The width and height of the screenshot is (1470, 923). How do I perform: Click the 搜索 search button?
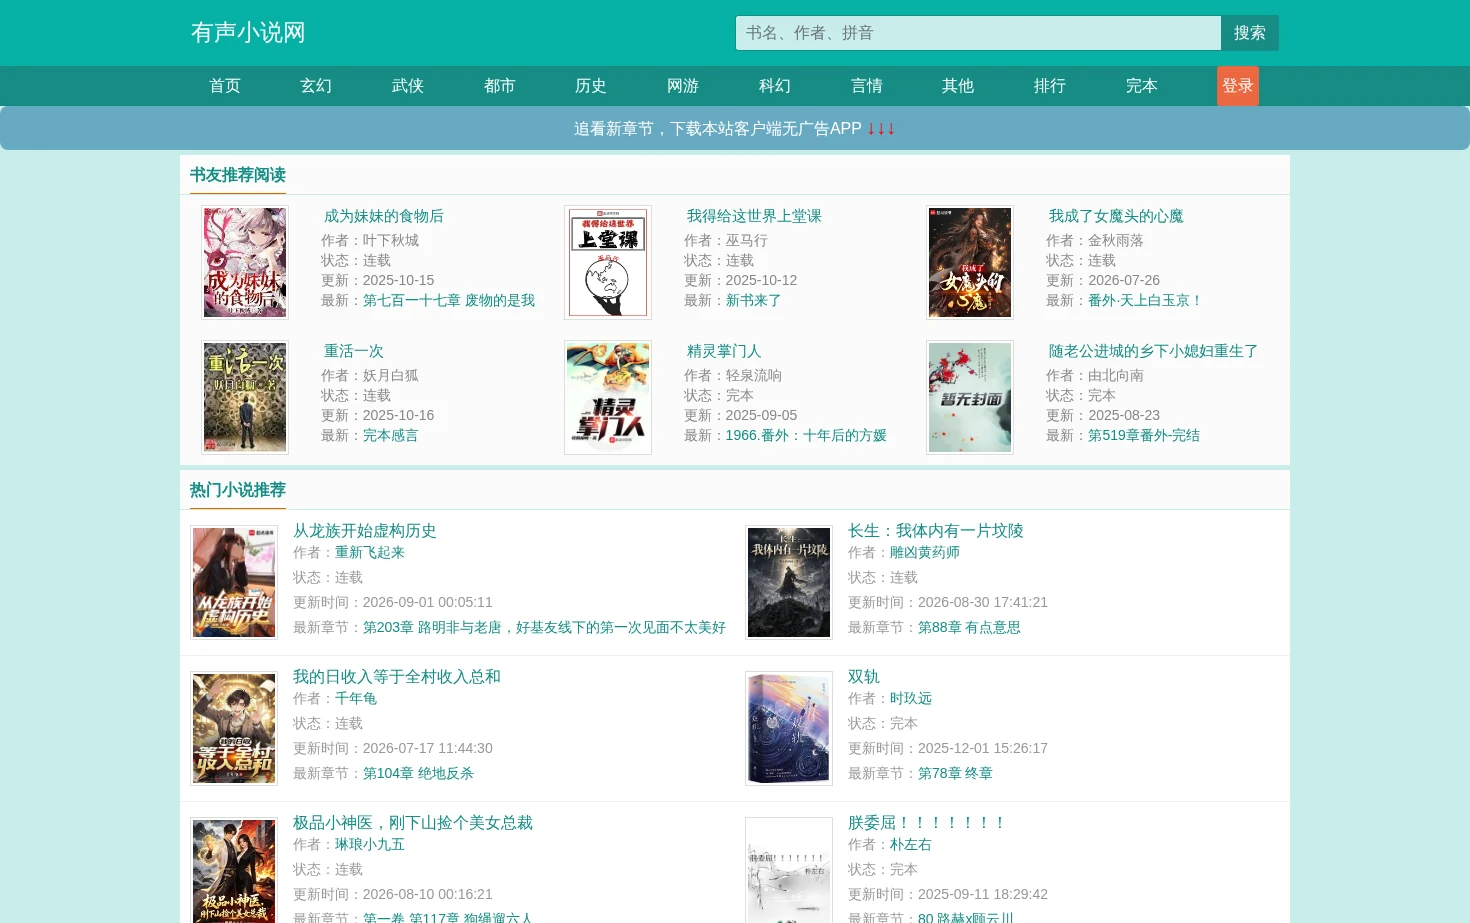(x=1250, y=33)
